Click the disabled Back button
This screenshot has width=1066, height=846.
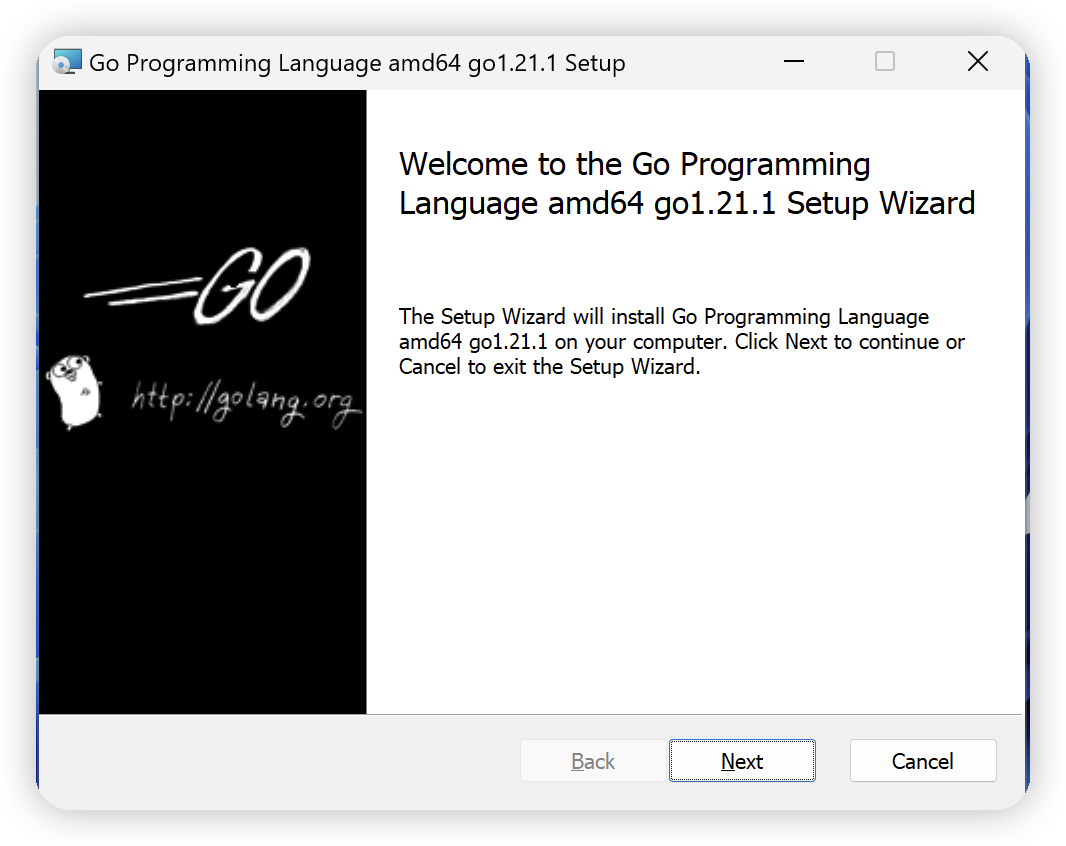[593, 760]
